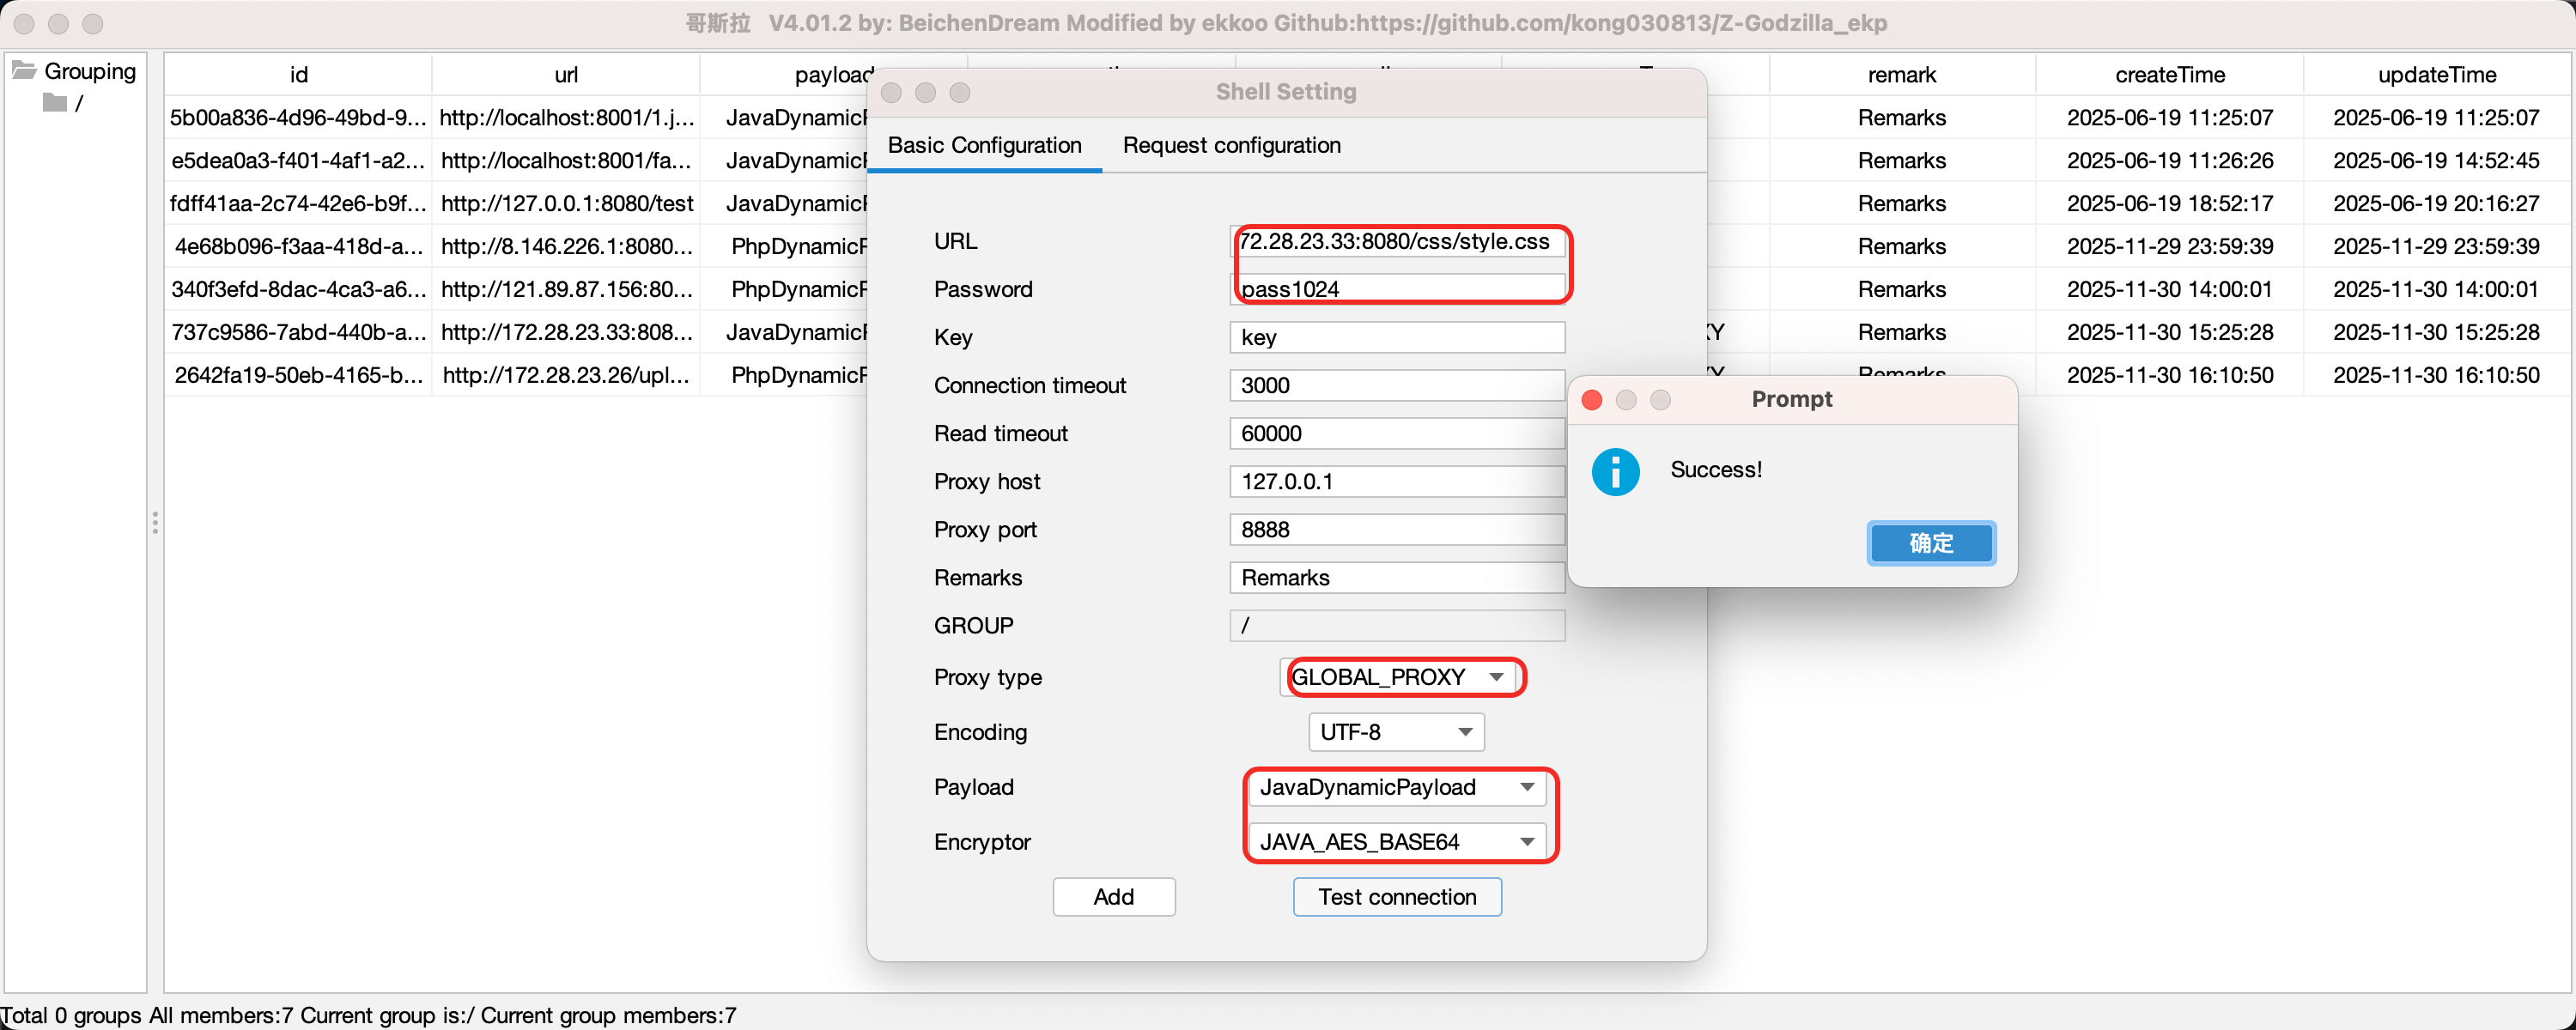Click the Connection timeout field

click(x=1396, y=386)
